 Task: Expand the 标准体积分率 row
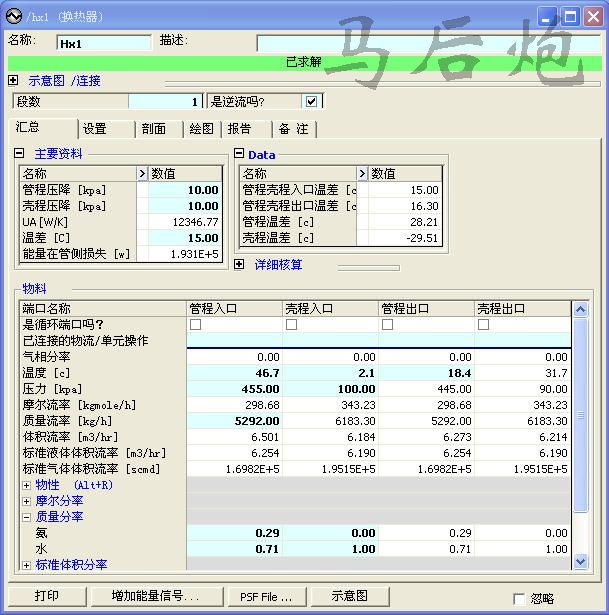tap(27, 565)
